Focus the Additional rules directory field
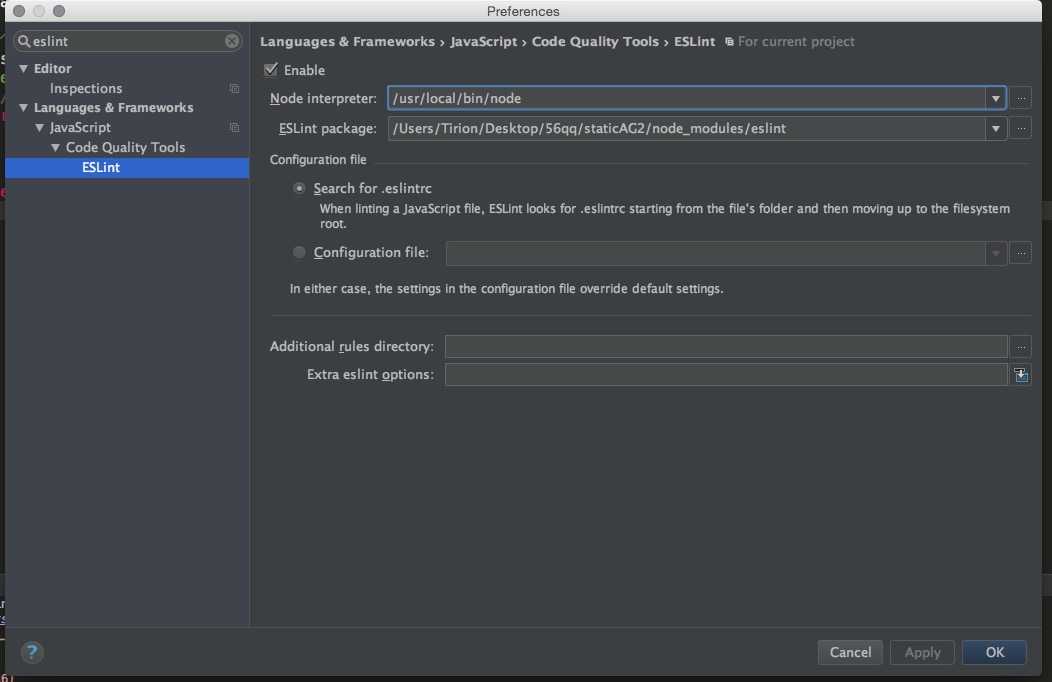1052x682 pixels. click(x=726, y=347)
